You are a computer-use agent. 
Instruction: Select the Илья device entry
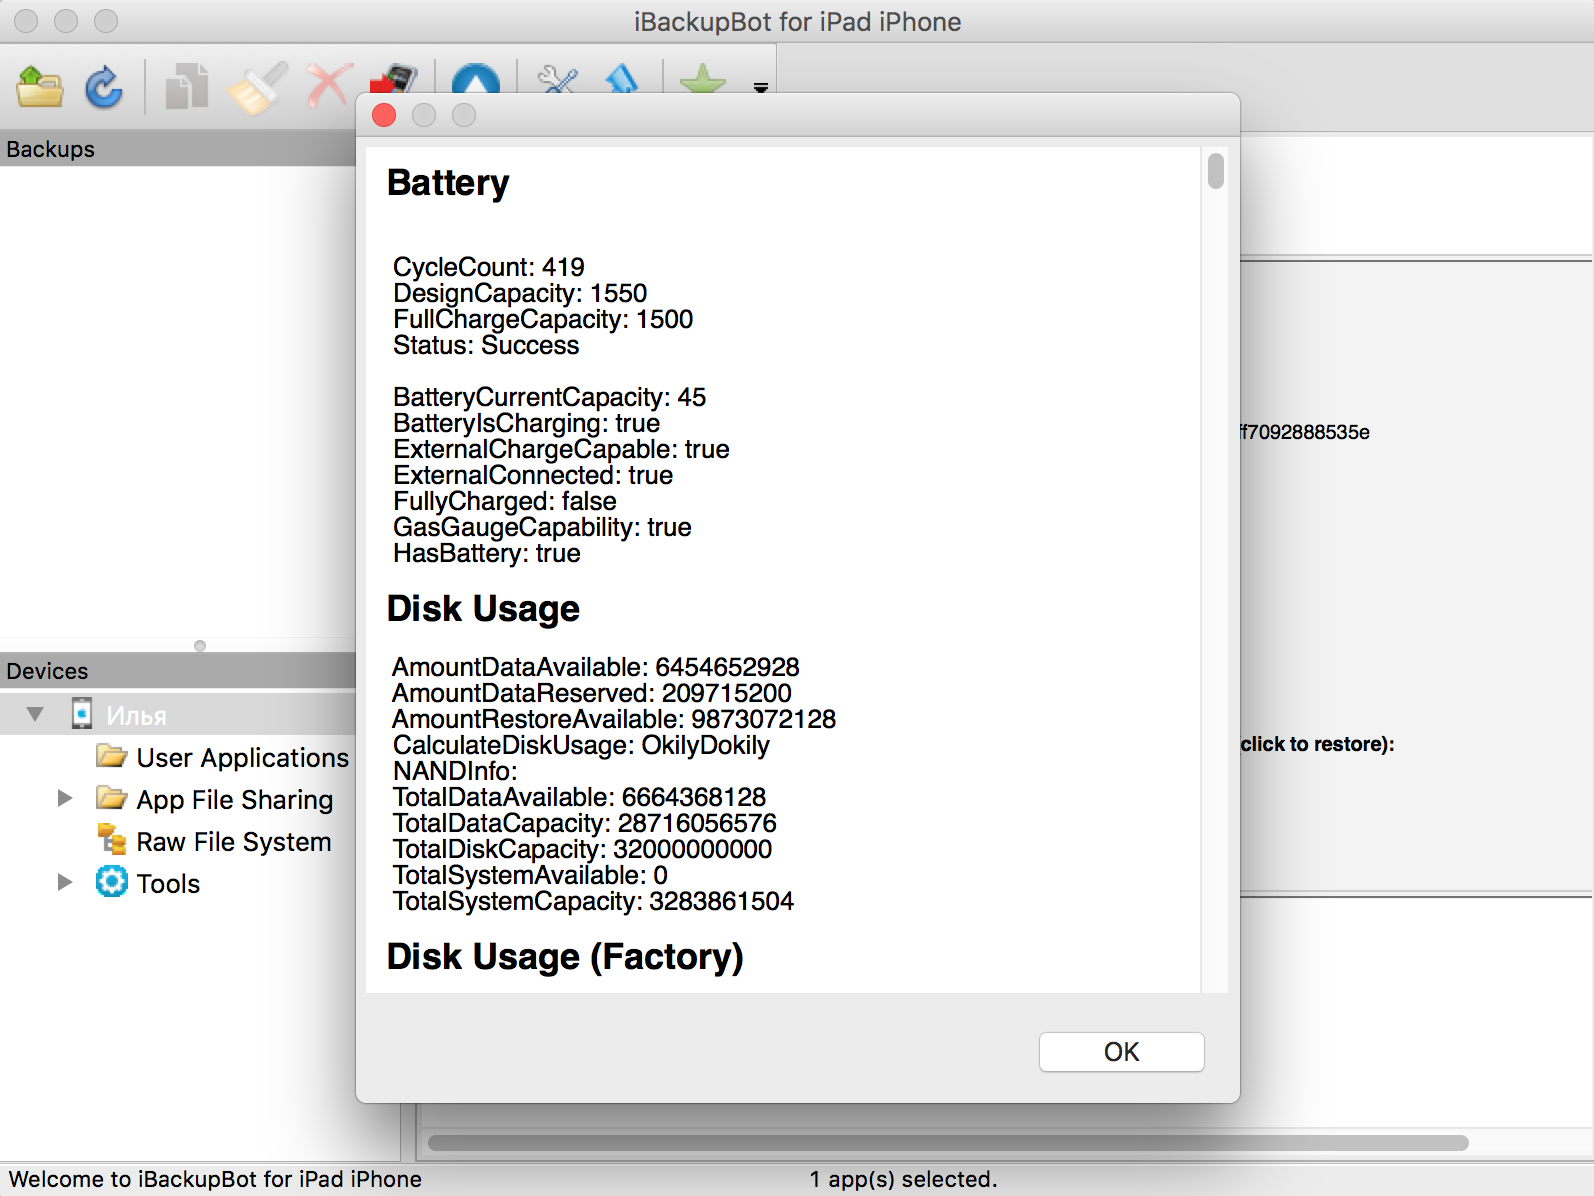pos(137,716)
